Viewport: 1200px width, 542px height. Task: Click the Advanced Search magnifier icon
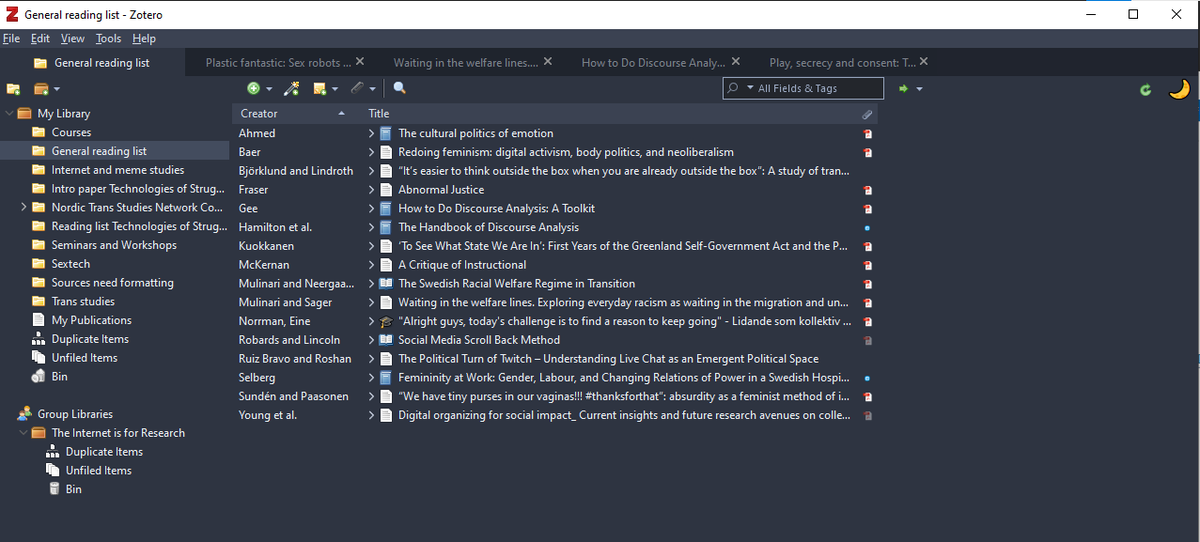tap(400, 88)
